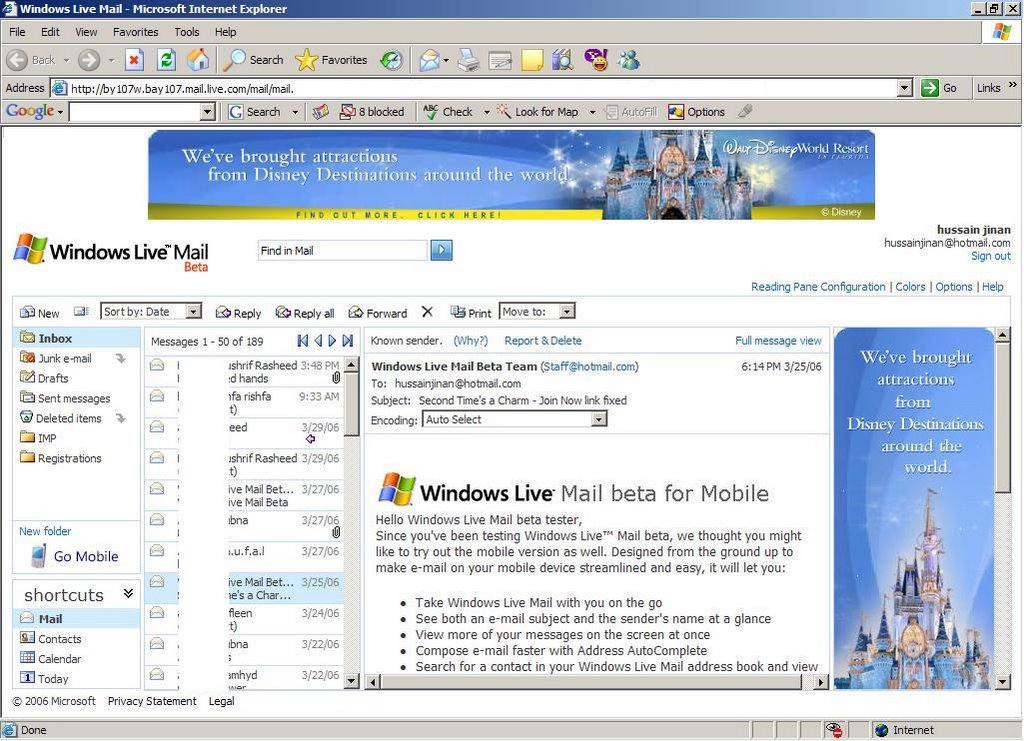Click the attachment paperclip on the 3:48 PM message

[336, 378]
